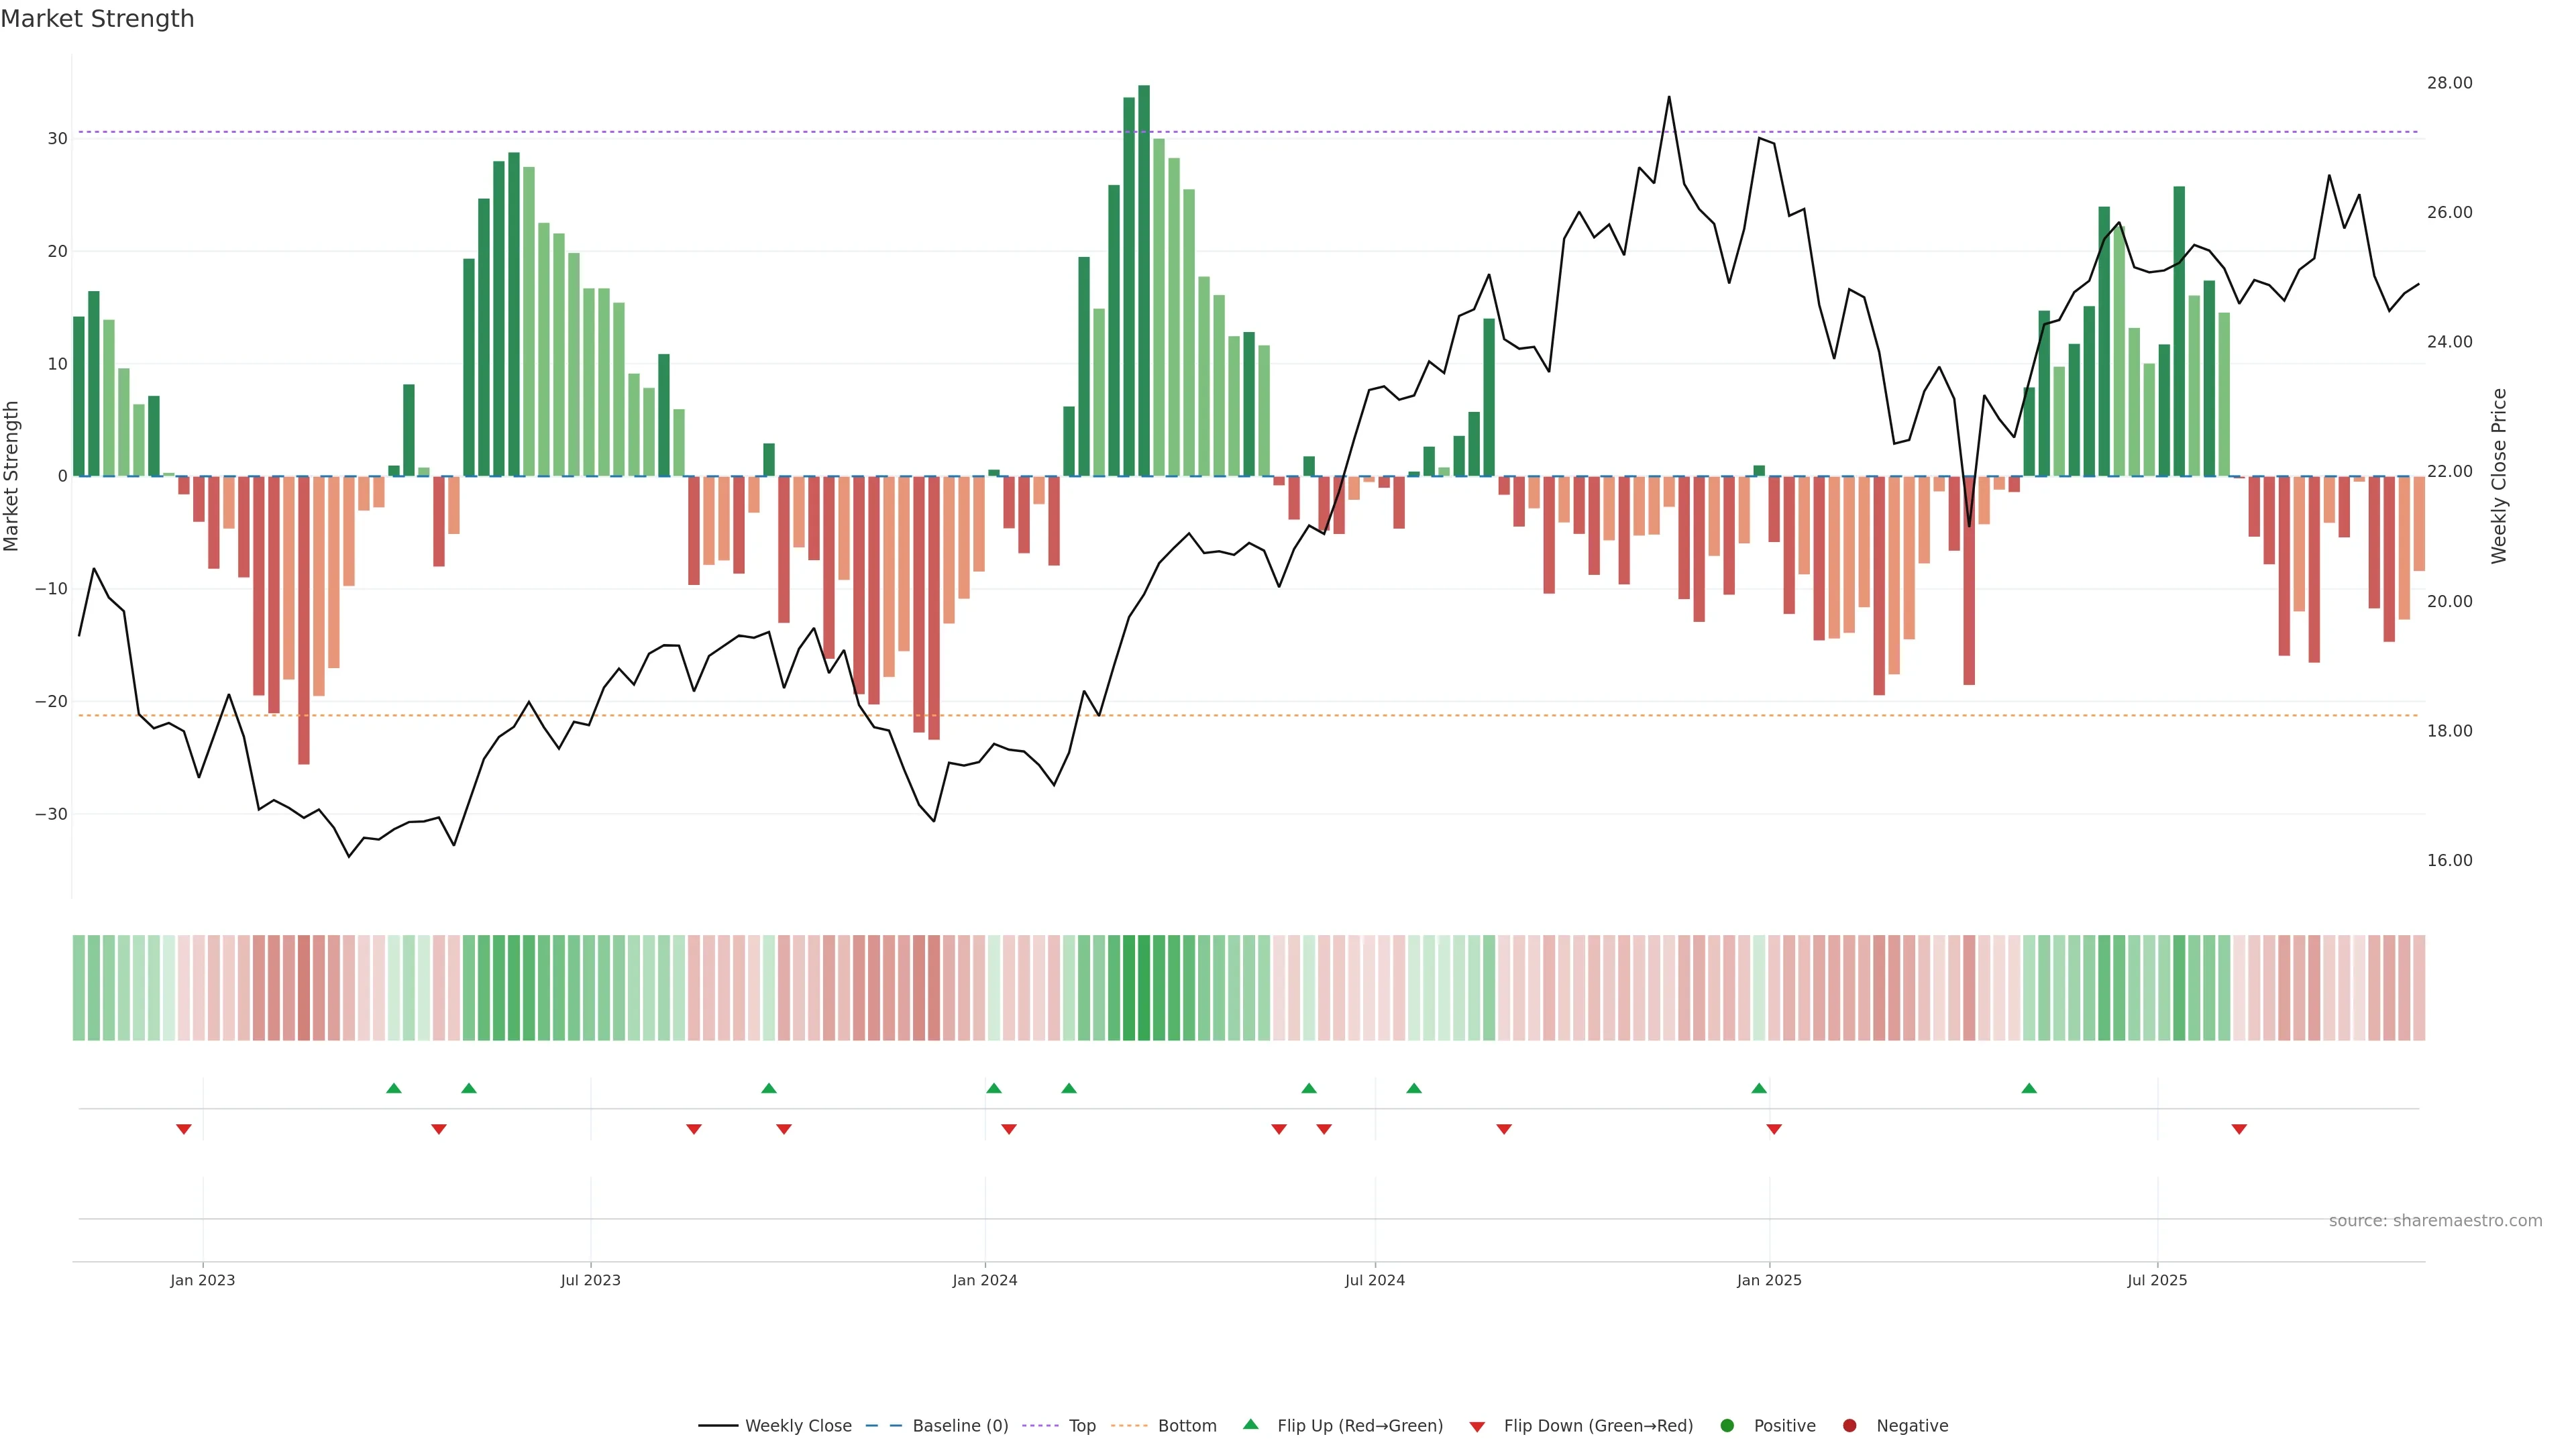Click the first red flip-down triangle marker
This screenshot has height=1449, width=2576.
point(183,1129)
